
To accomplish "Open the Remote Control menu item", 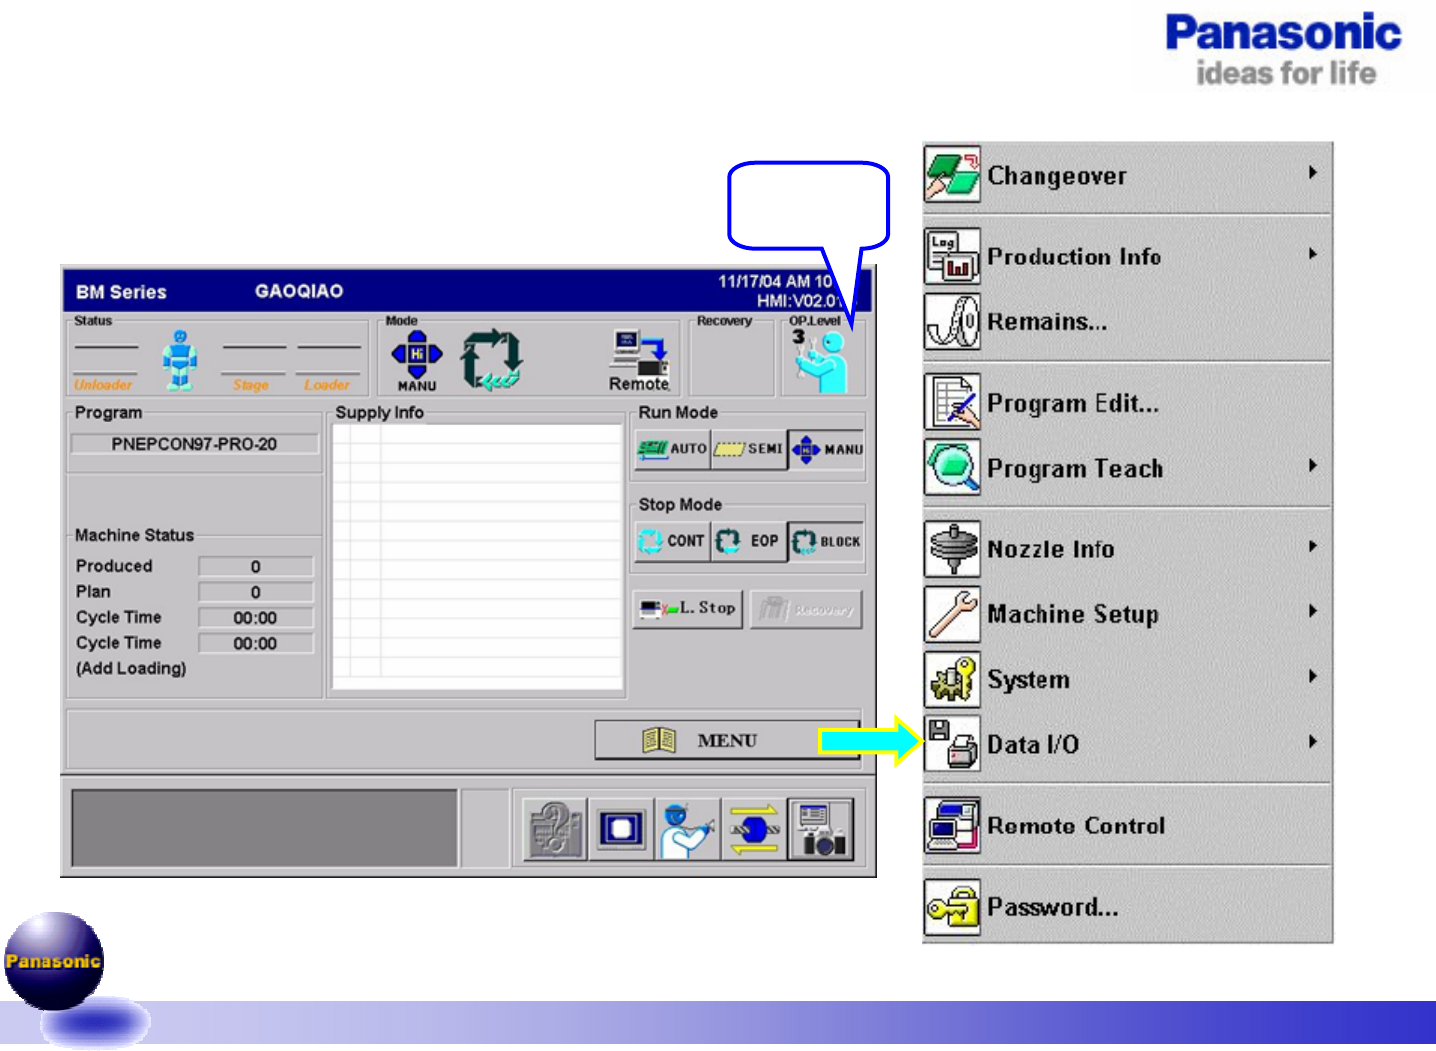I will 1128,825.
